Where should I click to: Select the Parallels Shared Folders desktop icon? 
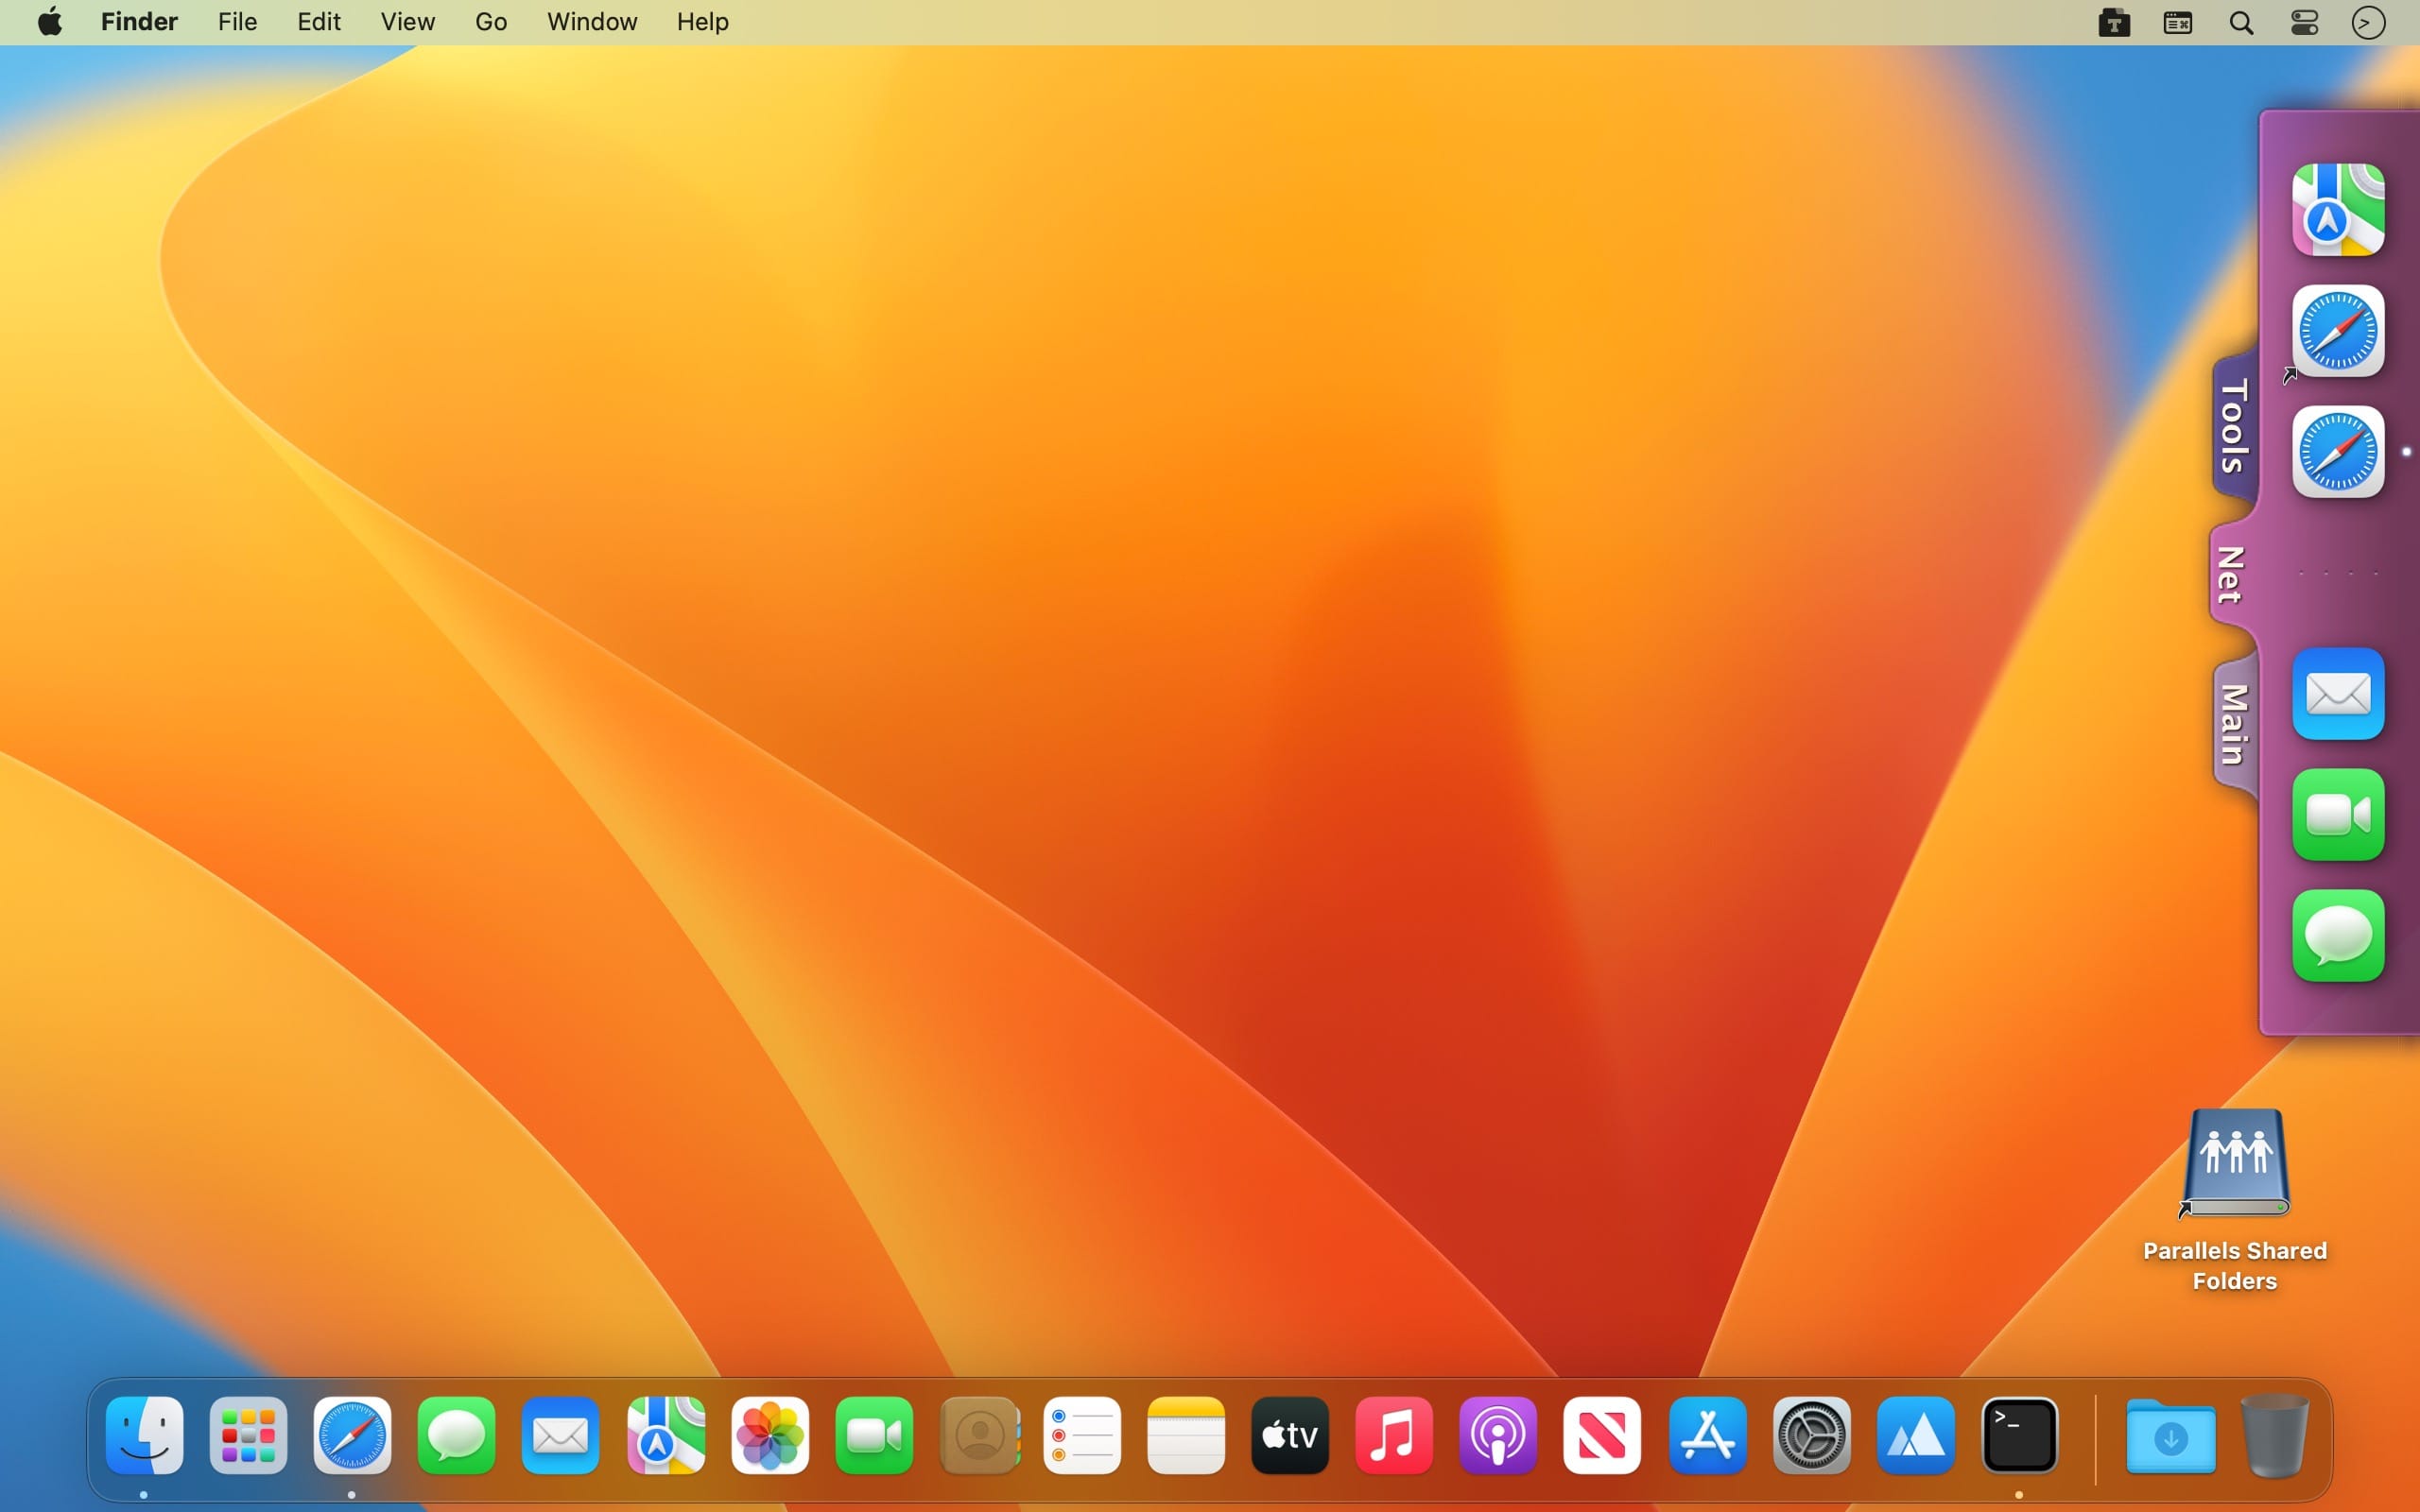(2235, 1201)
